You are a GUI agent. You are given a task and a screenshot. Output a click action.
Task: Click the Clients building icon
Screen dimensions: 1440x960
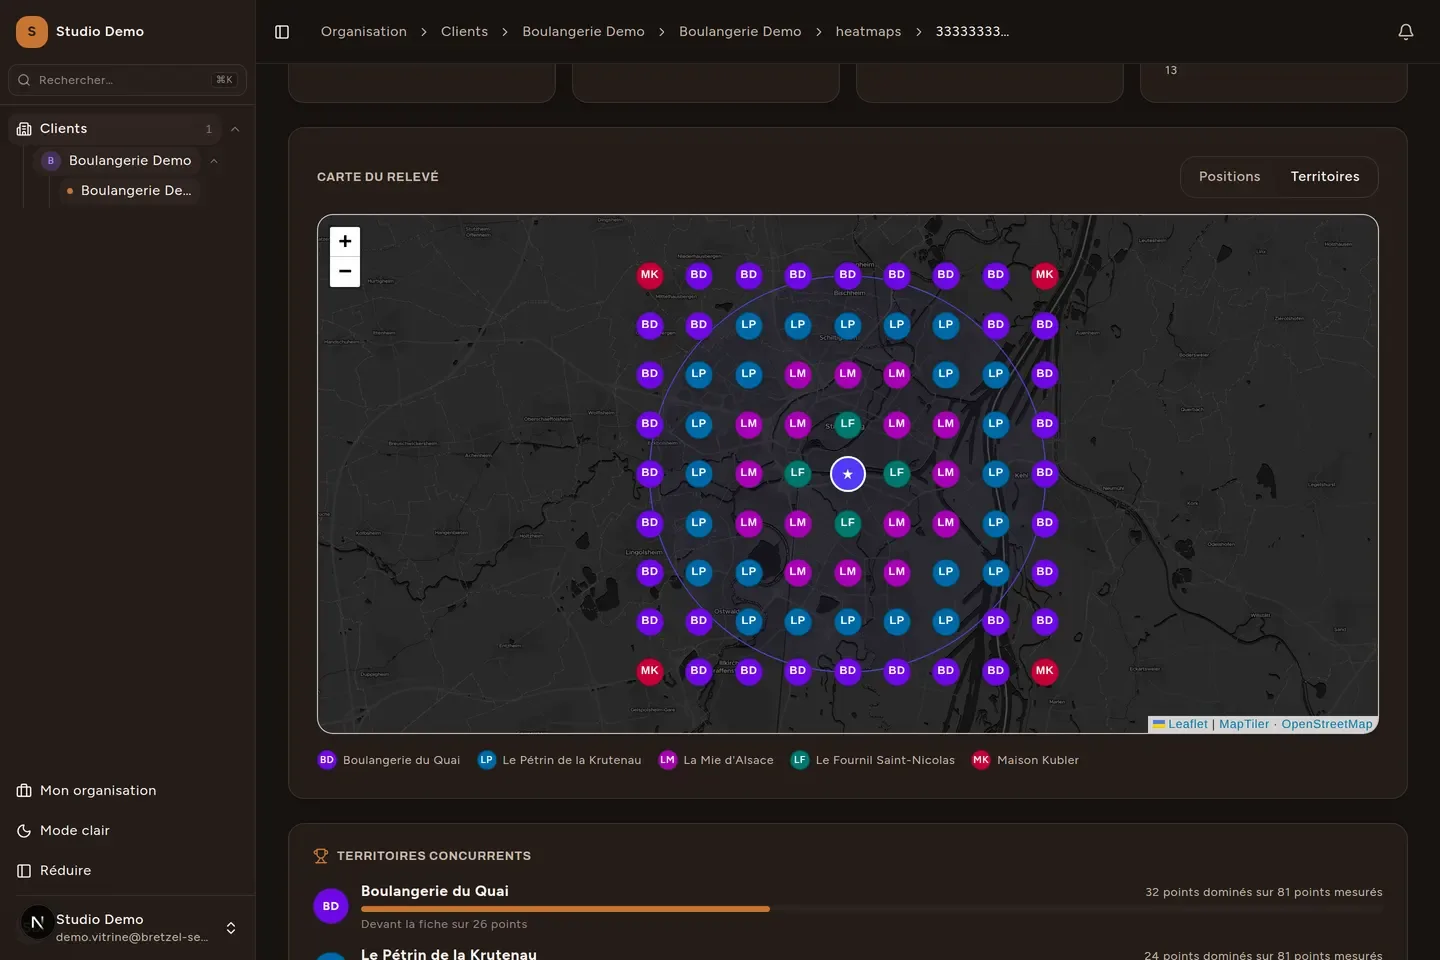[x=24, y=129]
